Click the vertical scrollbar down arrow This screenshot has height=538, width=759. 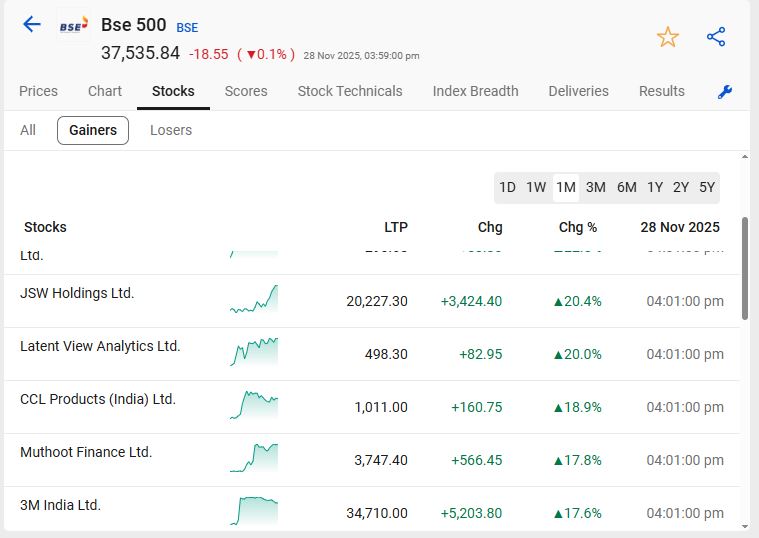tap(744, 525)
